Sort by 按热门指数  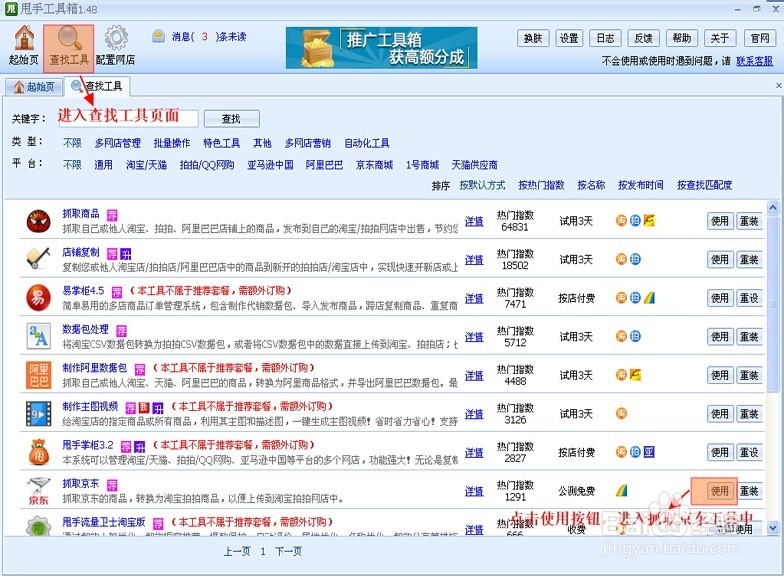(x=541, y=186)
